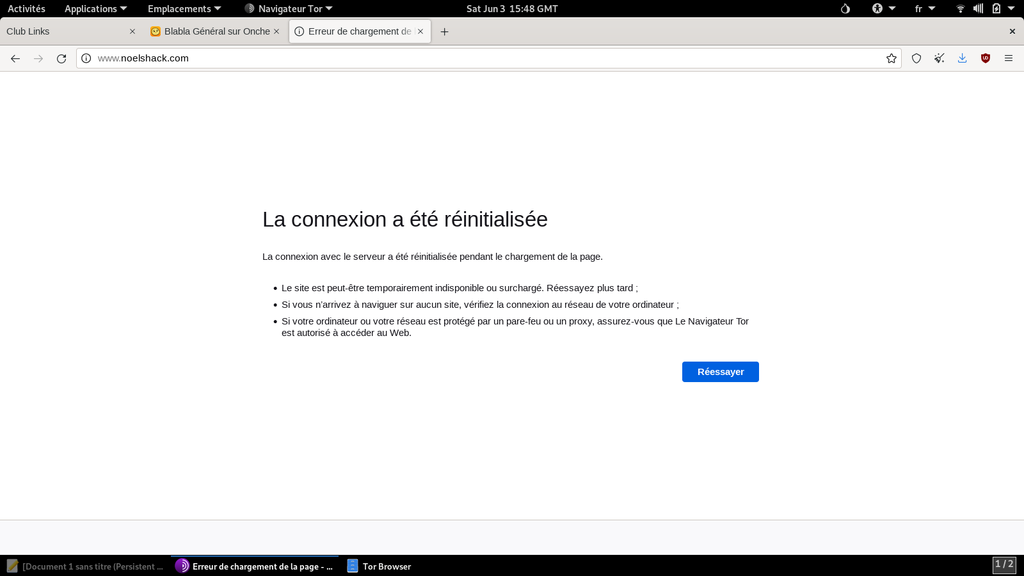Image resolution: width=1024 pixels, height=576 pixels.
Task: Open the uBlock Origin extension
Action: pos(985,58)
